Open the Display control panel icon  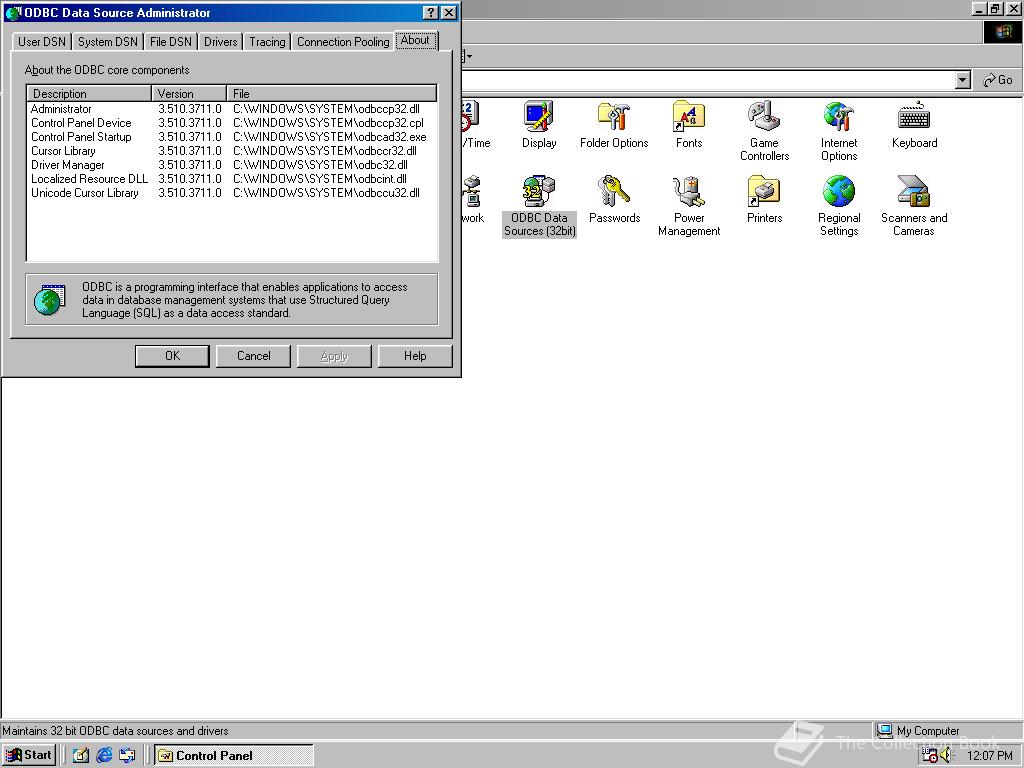[x=539, y=125]
